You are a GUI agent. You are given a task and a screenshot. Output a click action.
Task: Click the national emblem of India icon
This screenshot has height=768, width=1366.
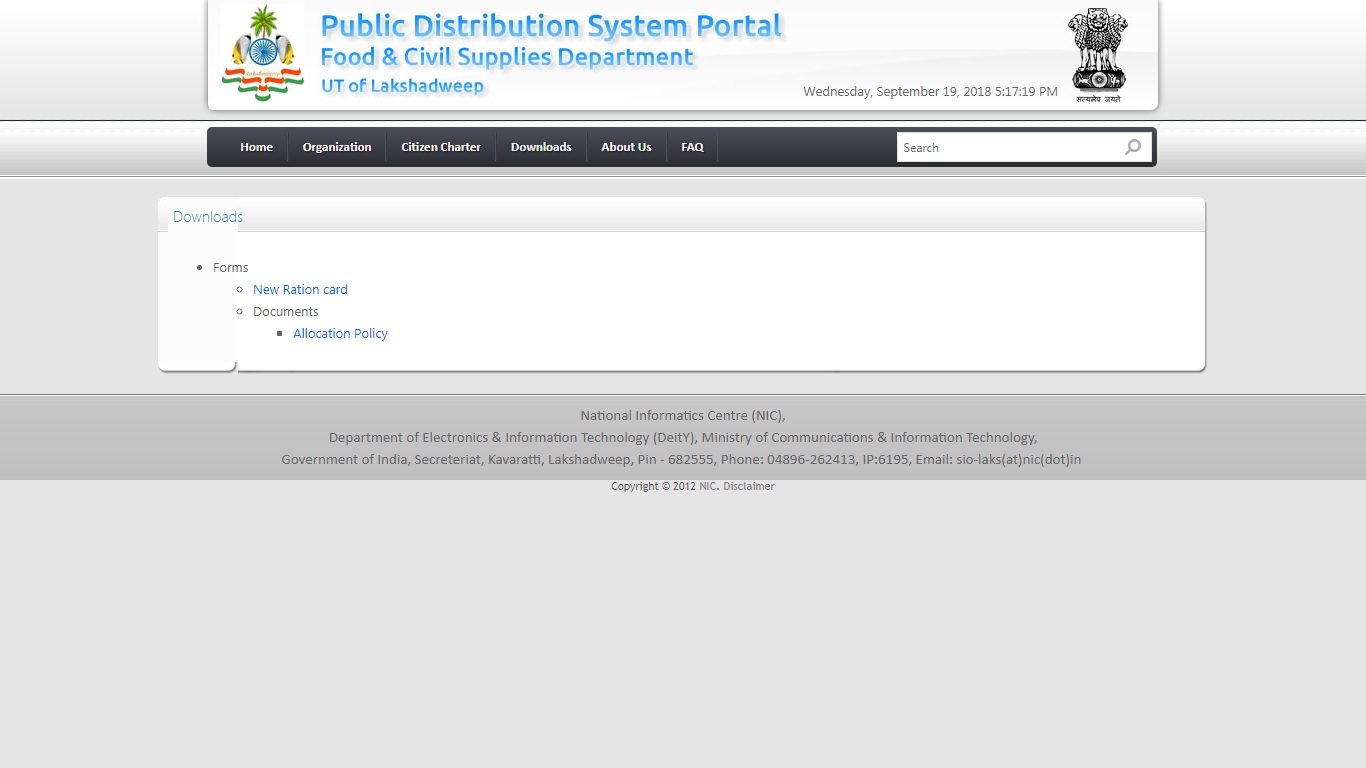click(x=1097, y=52)
